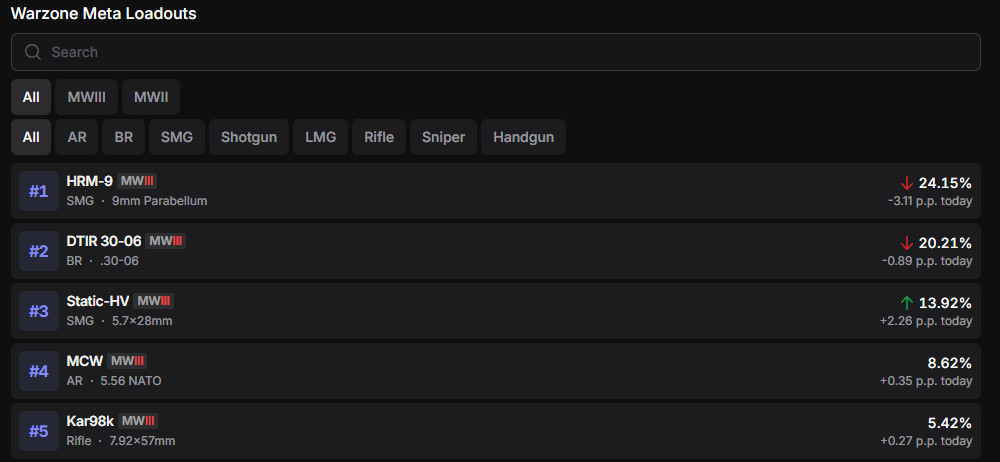The image size is (1000, 462).
Task: Show only SMG weapons
Action: [178, 137]
